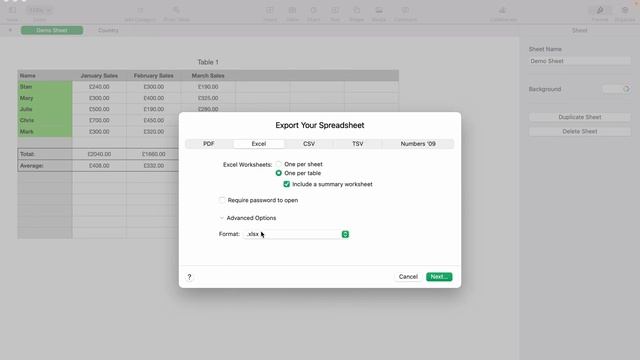
Task: Click the Table toolbar icon
Action: 292,10
